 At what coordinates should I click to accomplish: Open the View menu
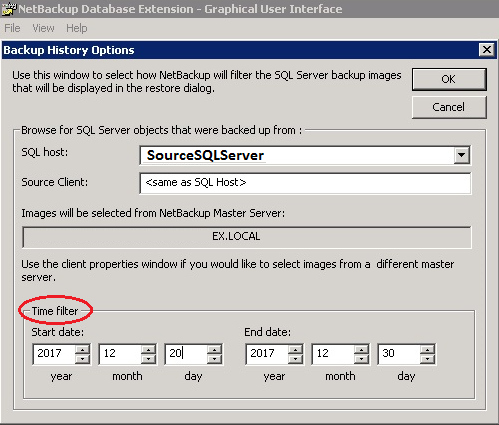[43, 28]
